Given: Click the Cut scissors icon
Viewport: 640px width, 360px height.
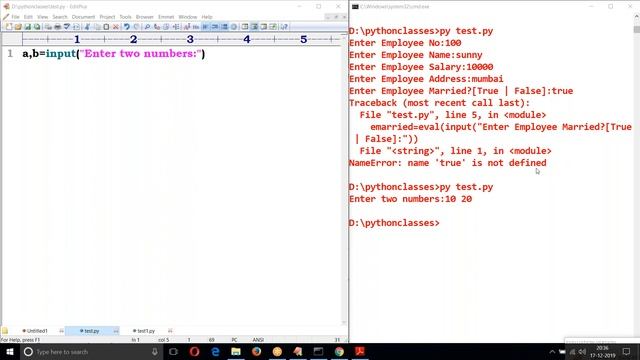Looking at the screenshot, I should [87, 27].
